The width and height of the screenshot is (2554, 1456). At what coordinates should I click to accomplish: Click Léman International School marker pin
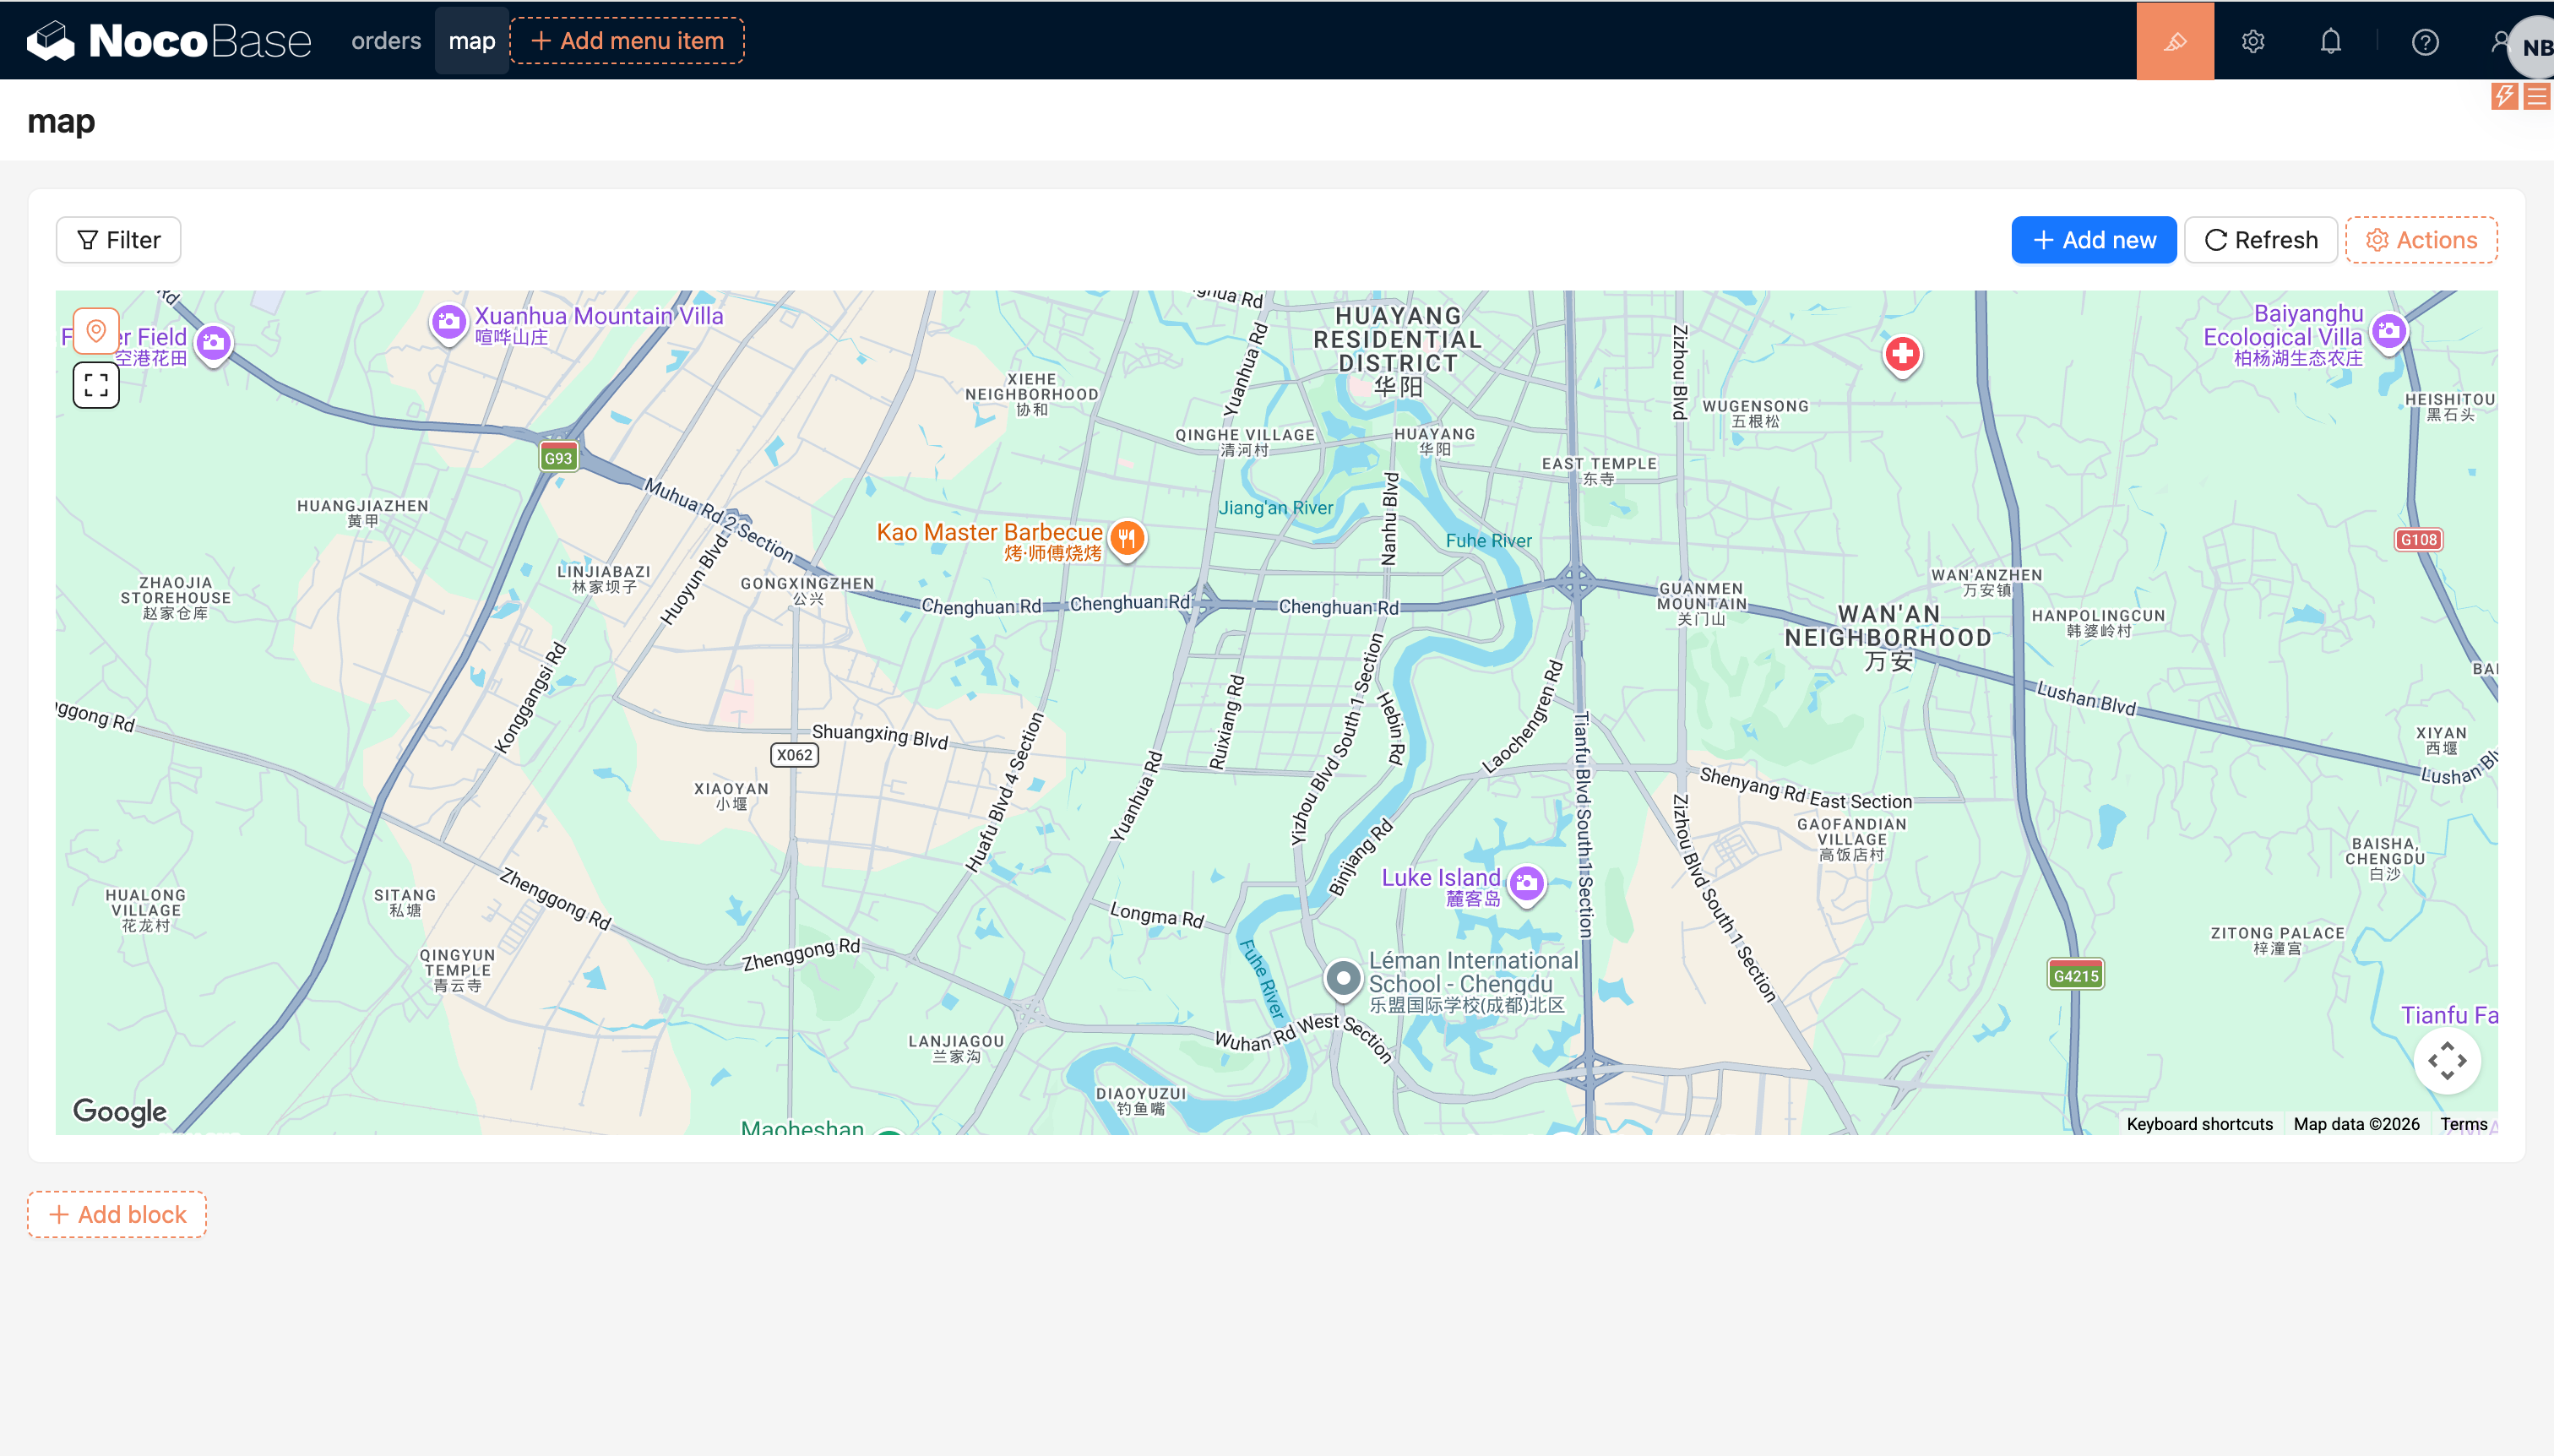point(1343,979)
